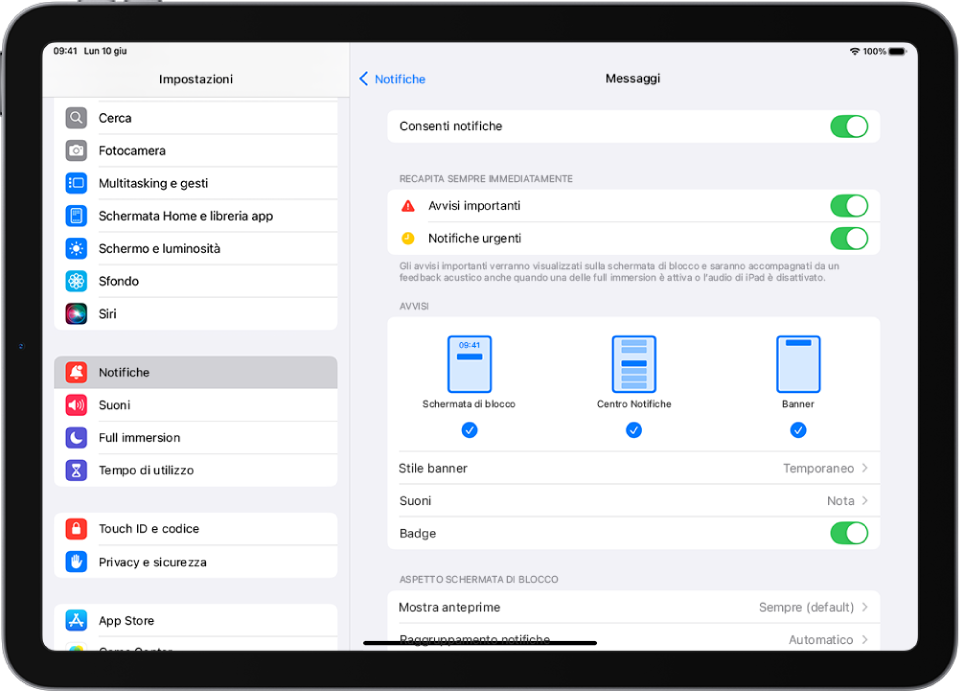The height and width of the screenshot is (692, 960).
Task: Open Cerca in the settings sidebar
Action: coord(196,118)
